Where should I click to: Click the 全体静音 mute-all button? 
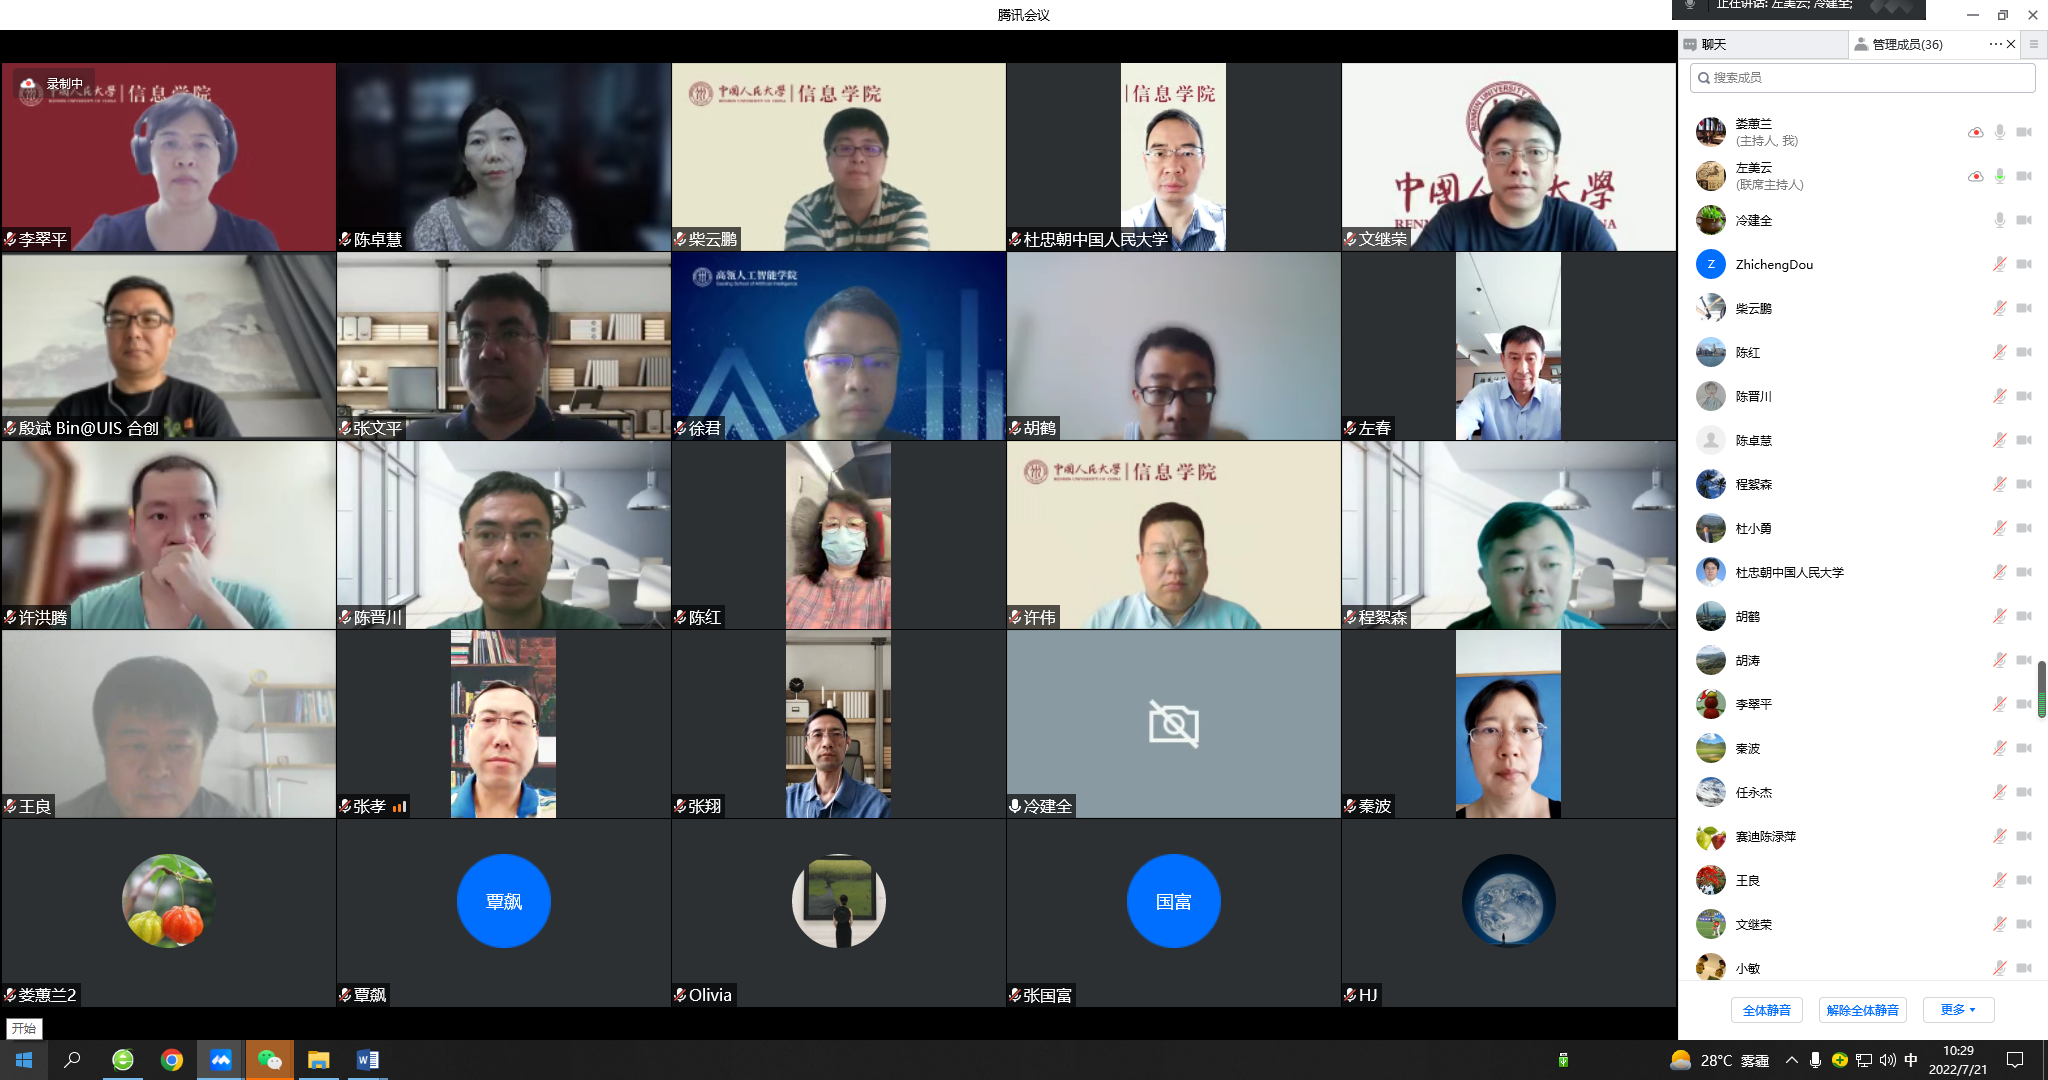click(1766, 1010)
